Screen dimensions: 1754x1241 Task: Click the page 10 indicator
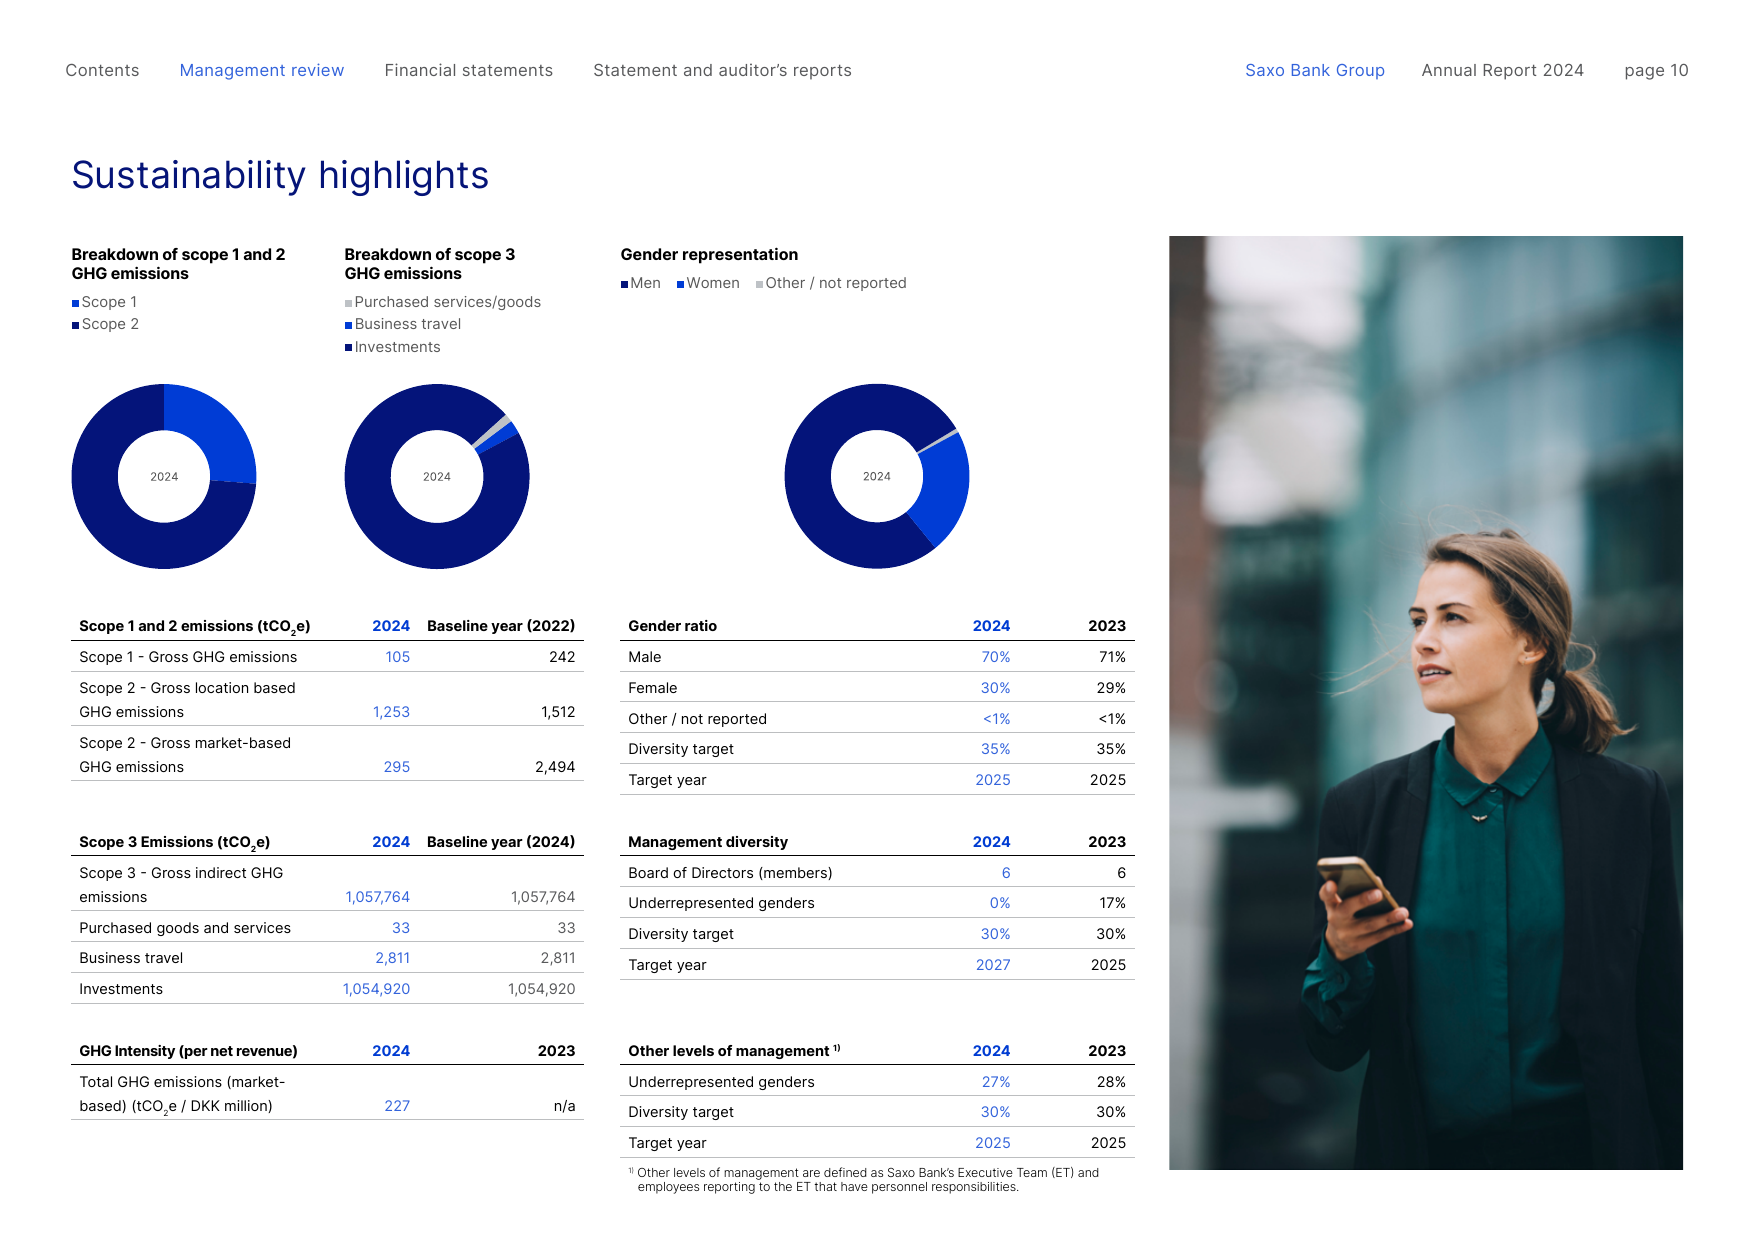(x=1656, y=70)
